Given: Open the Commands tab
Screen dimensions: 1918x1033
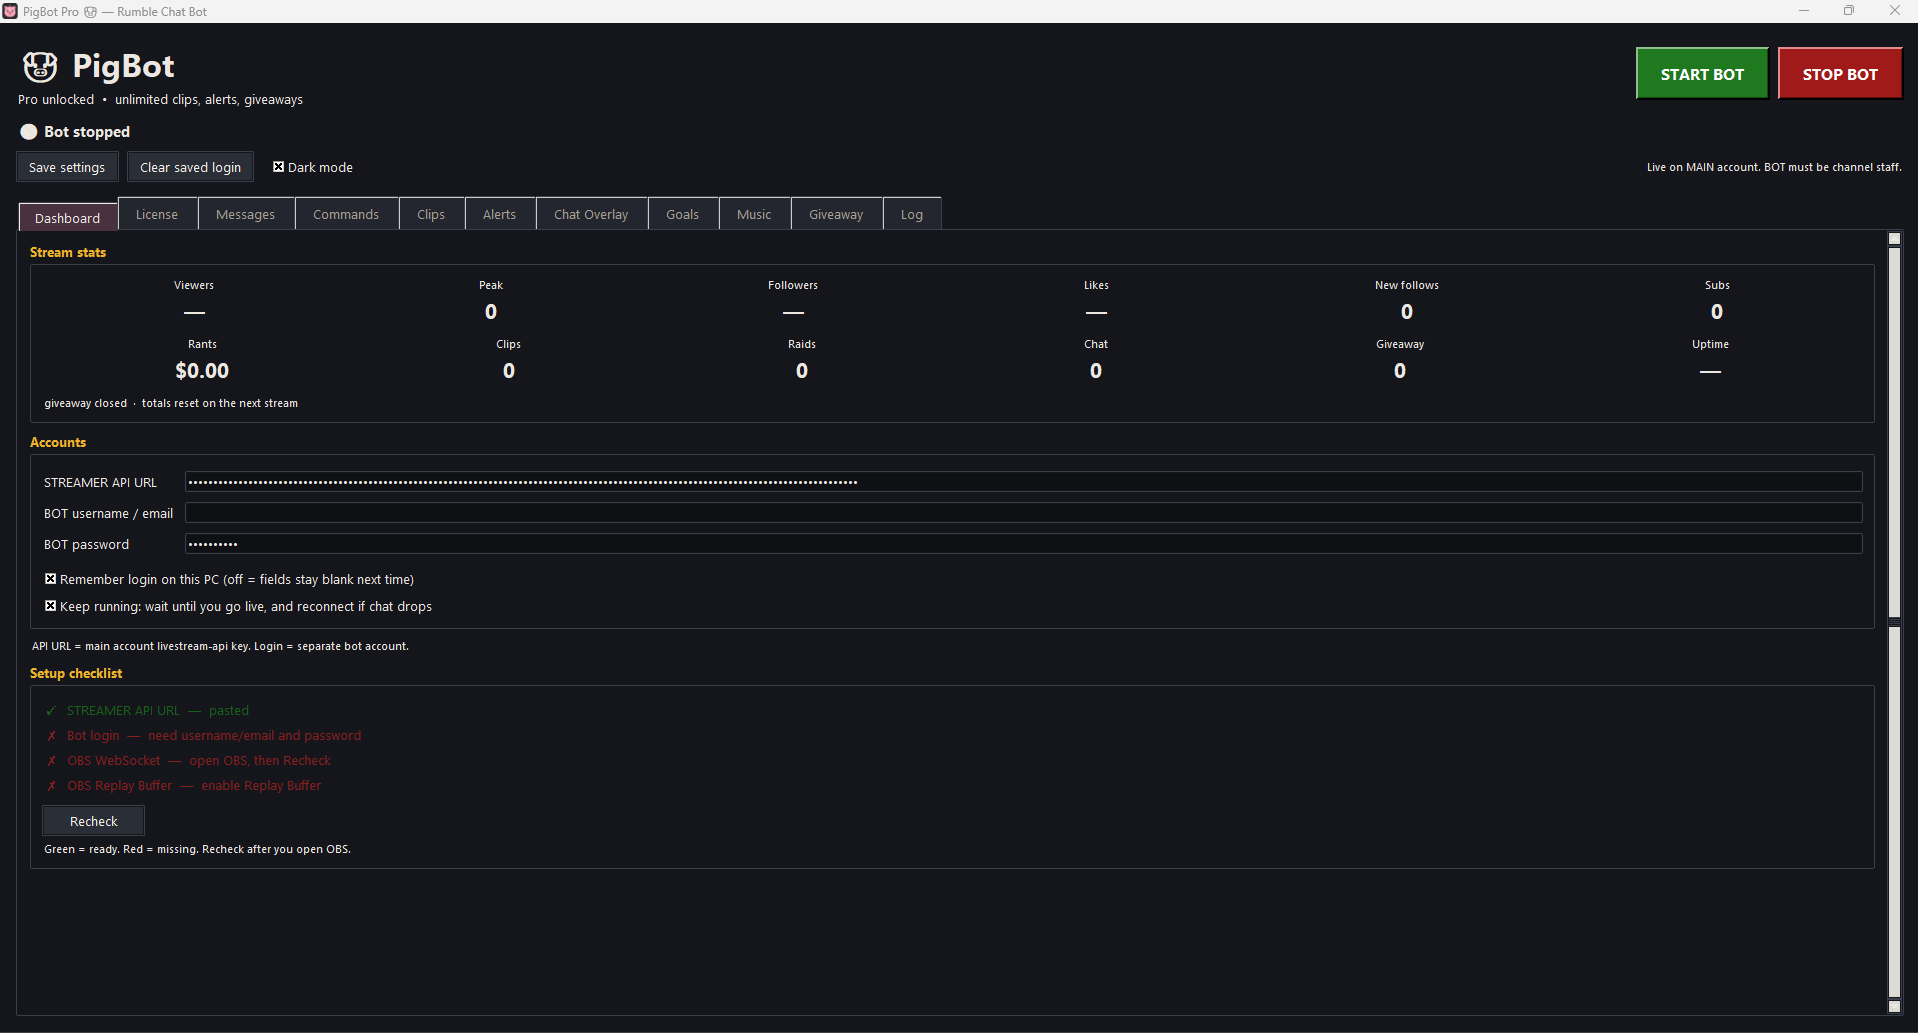Looking at the screenshot, I should click(346, 214).
